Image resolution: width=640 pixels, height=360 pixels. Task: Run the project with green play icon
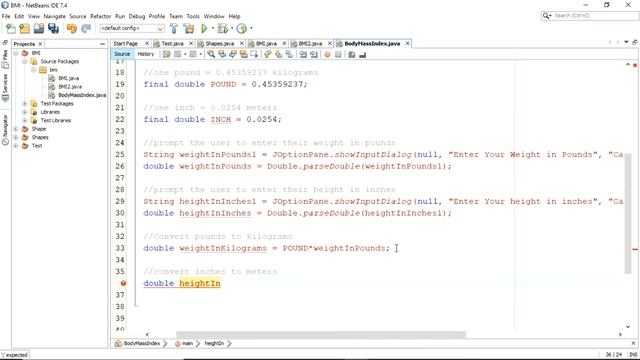tap(204, 29)
